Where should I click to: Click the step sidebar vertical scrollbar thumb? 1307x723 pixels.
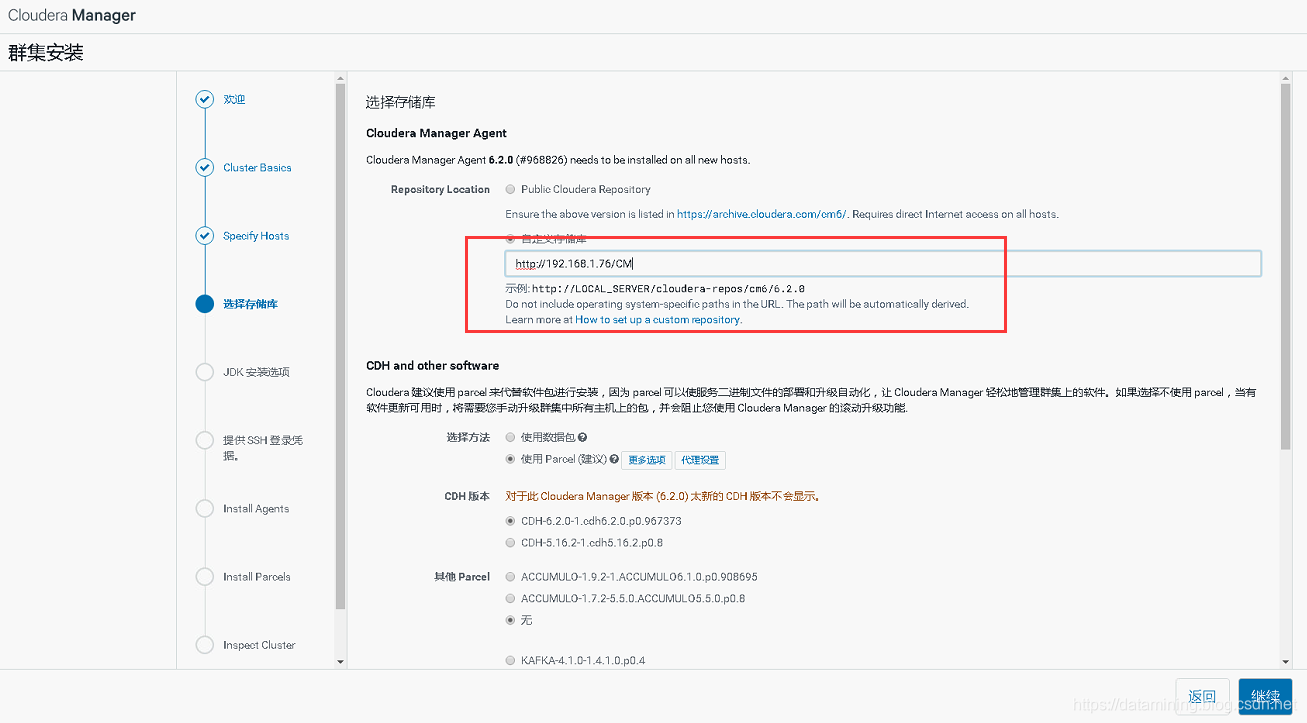coord(340,346)
